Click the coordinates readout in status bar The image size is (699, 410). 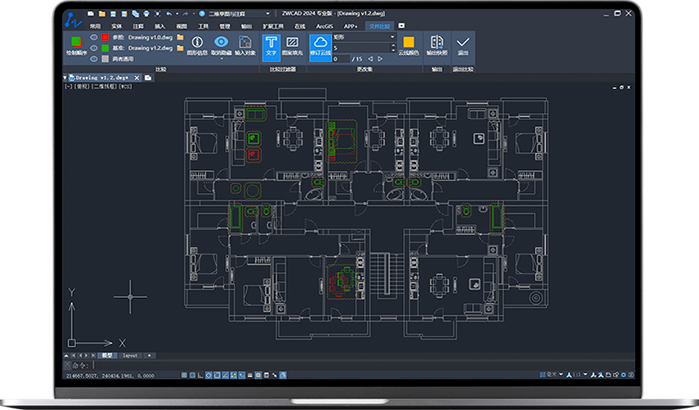point(110,376)
